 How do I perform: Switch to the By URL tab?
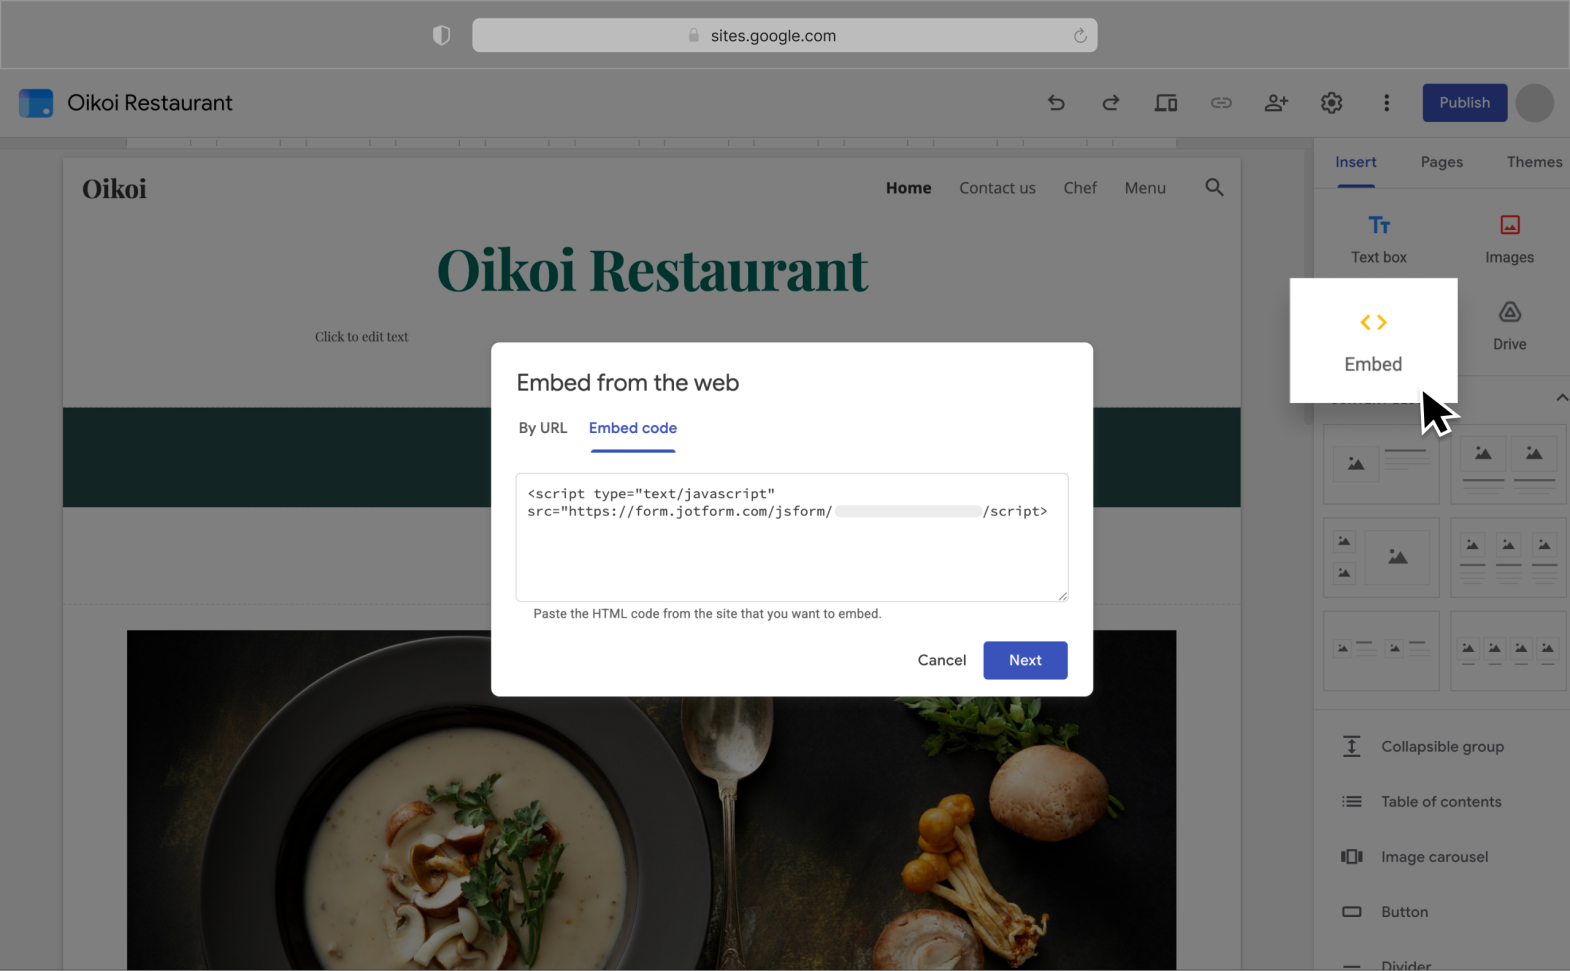(x=542, y=428)
